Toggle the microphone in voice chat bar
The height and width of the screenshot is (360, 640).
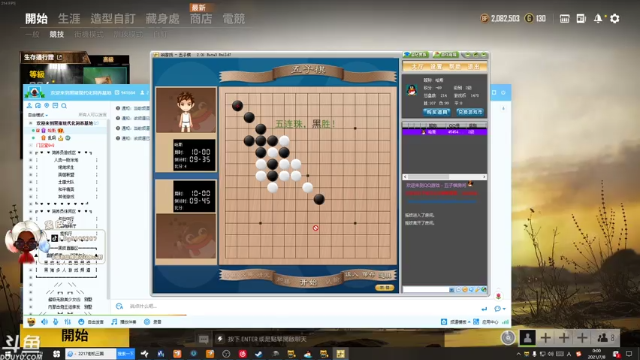[56, 322]
